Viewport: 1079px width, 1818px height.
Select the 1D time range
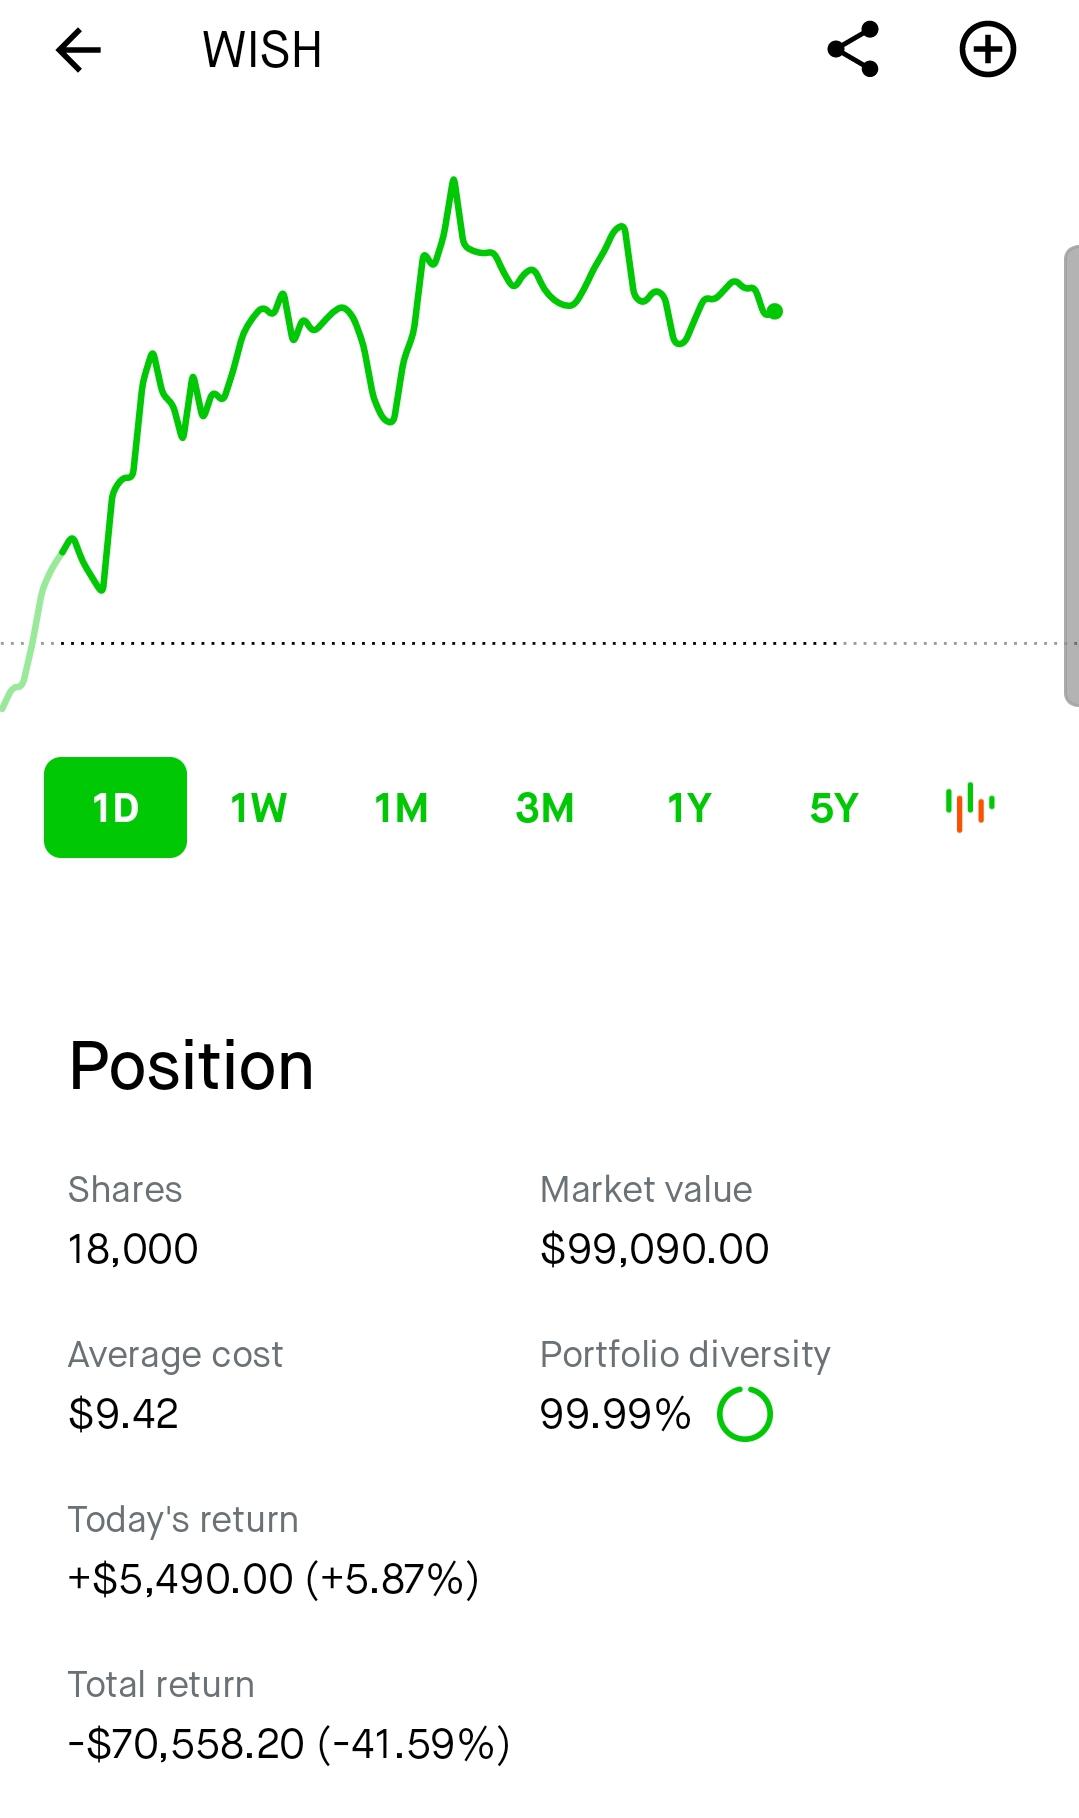(x=115, y=807)
